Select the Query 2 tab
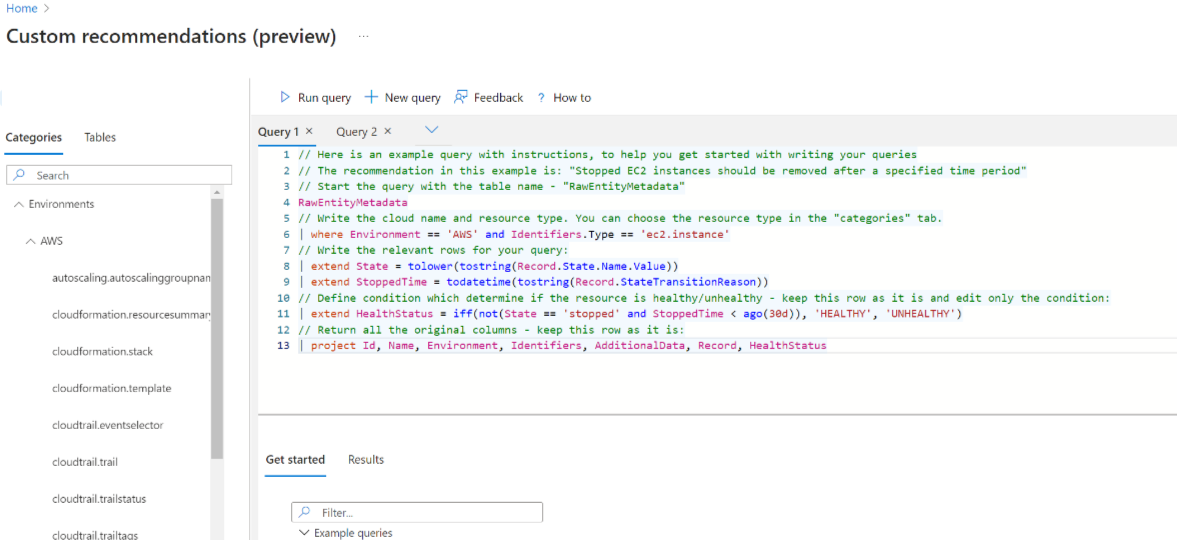The image size is (1177, 540). point(356,131)
